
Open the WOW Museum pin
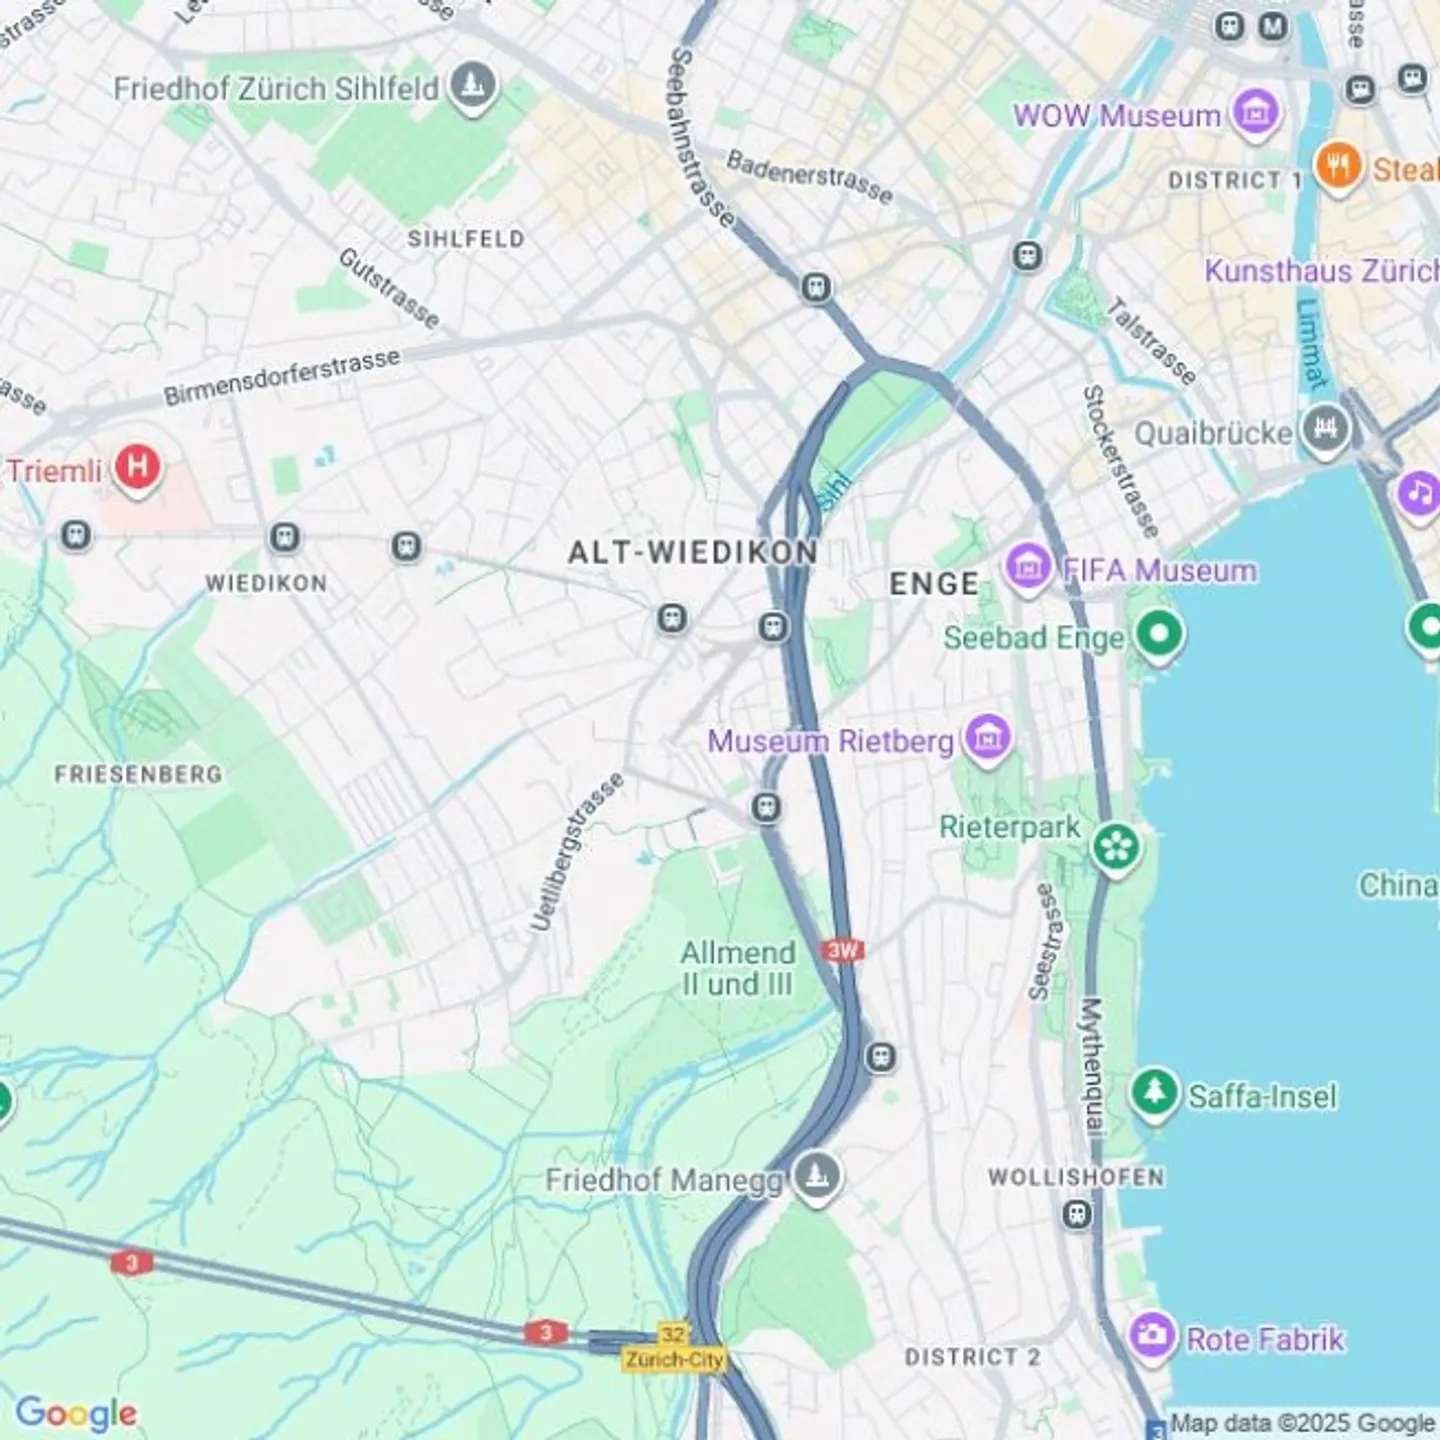[x=1256, y=113]
